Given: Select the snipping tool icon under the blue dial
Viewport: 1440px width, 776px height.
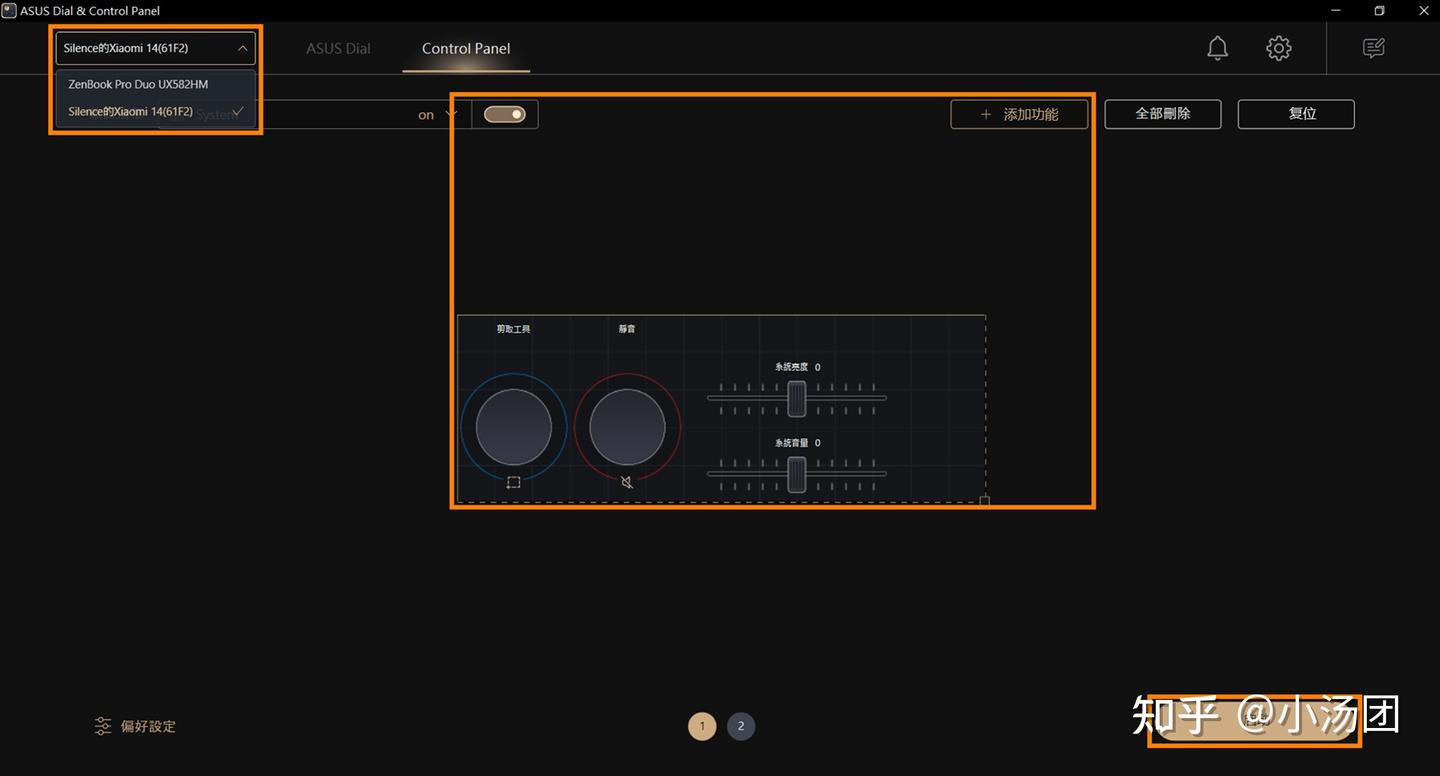Looking at the screenshot, I should (x=513, y=481).
